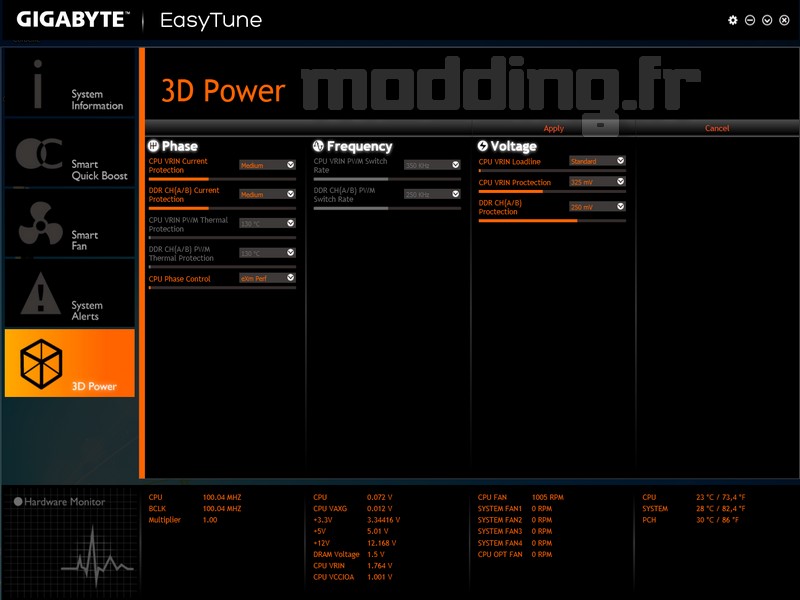Viewport: 800px width, 600px height.
Task: Open the CPU VRIN Current Protection dropdown
Action: (267, 165)
